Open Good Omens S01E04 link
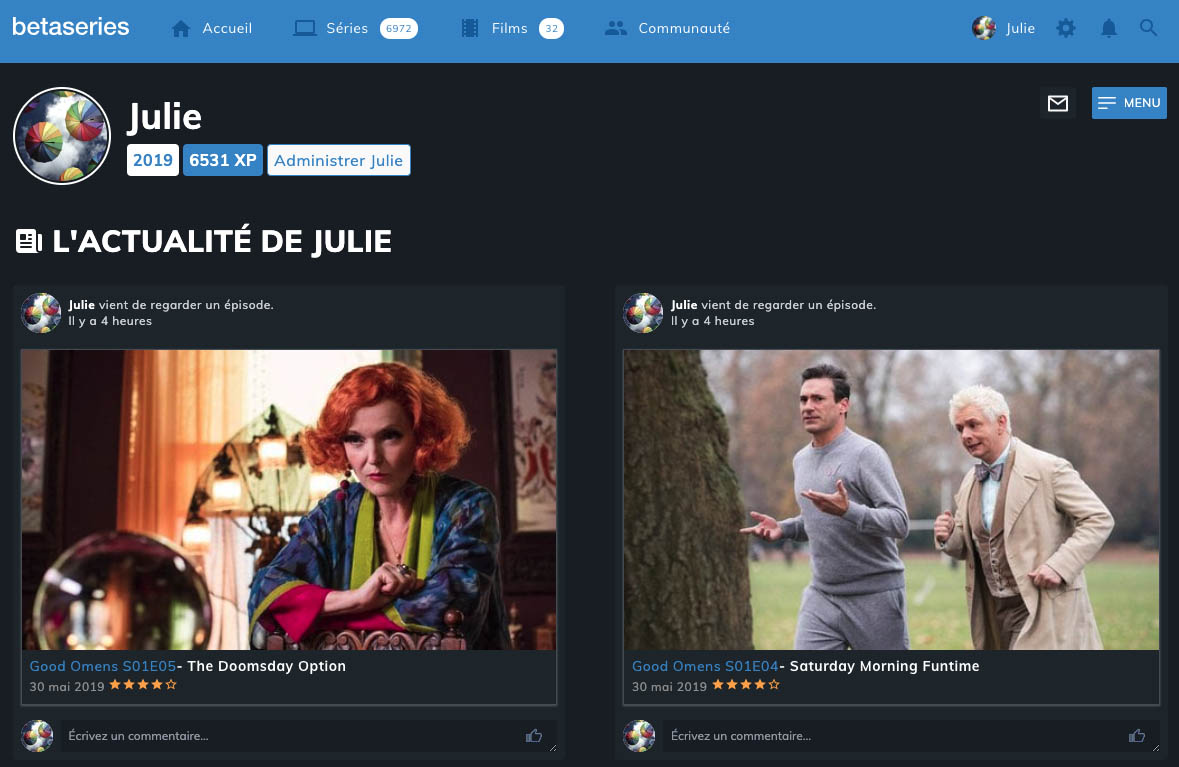1179x767 pixels. coord(705,666)
